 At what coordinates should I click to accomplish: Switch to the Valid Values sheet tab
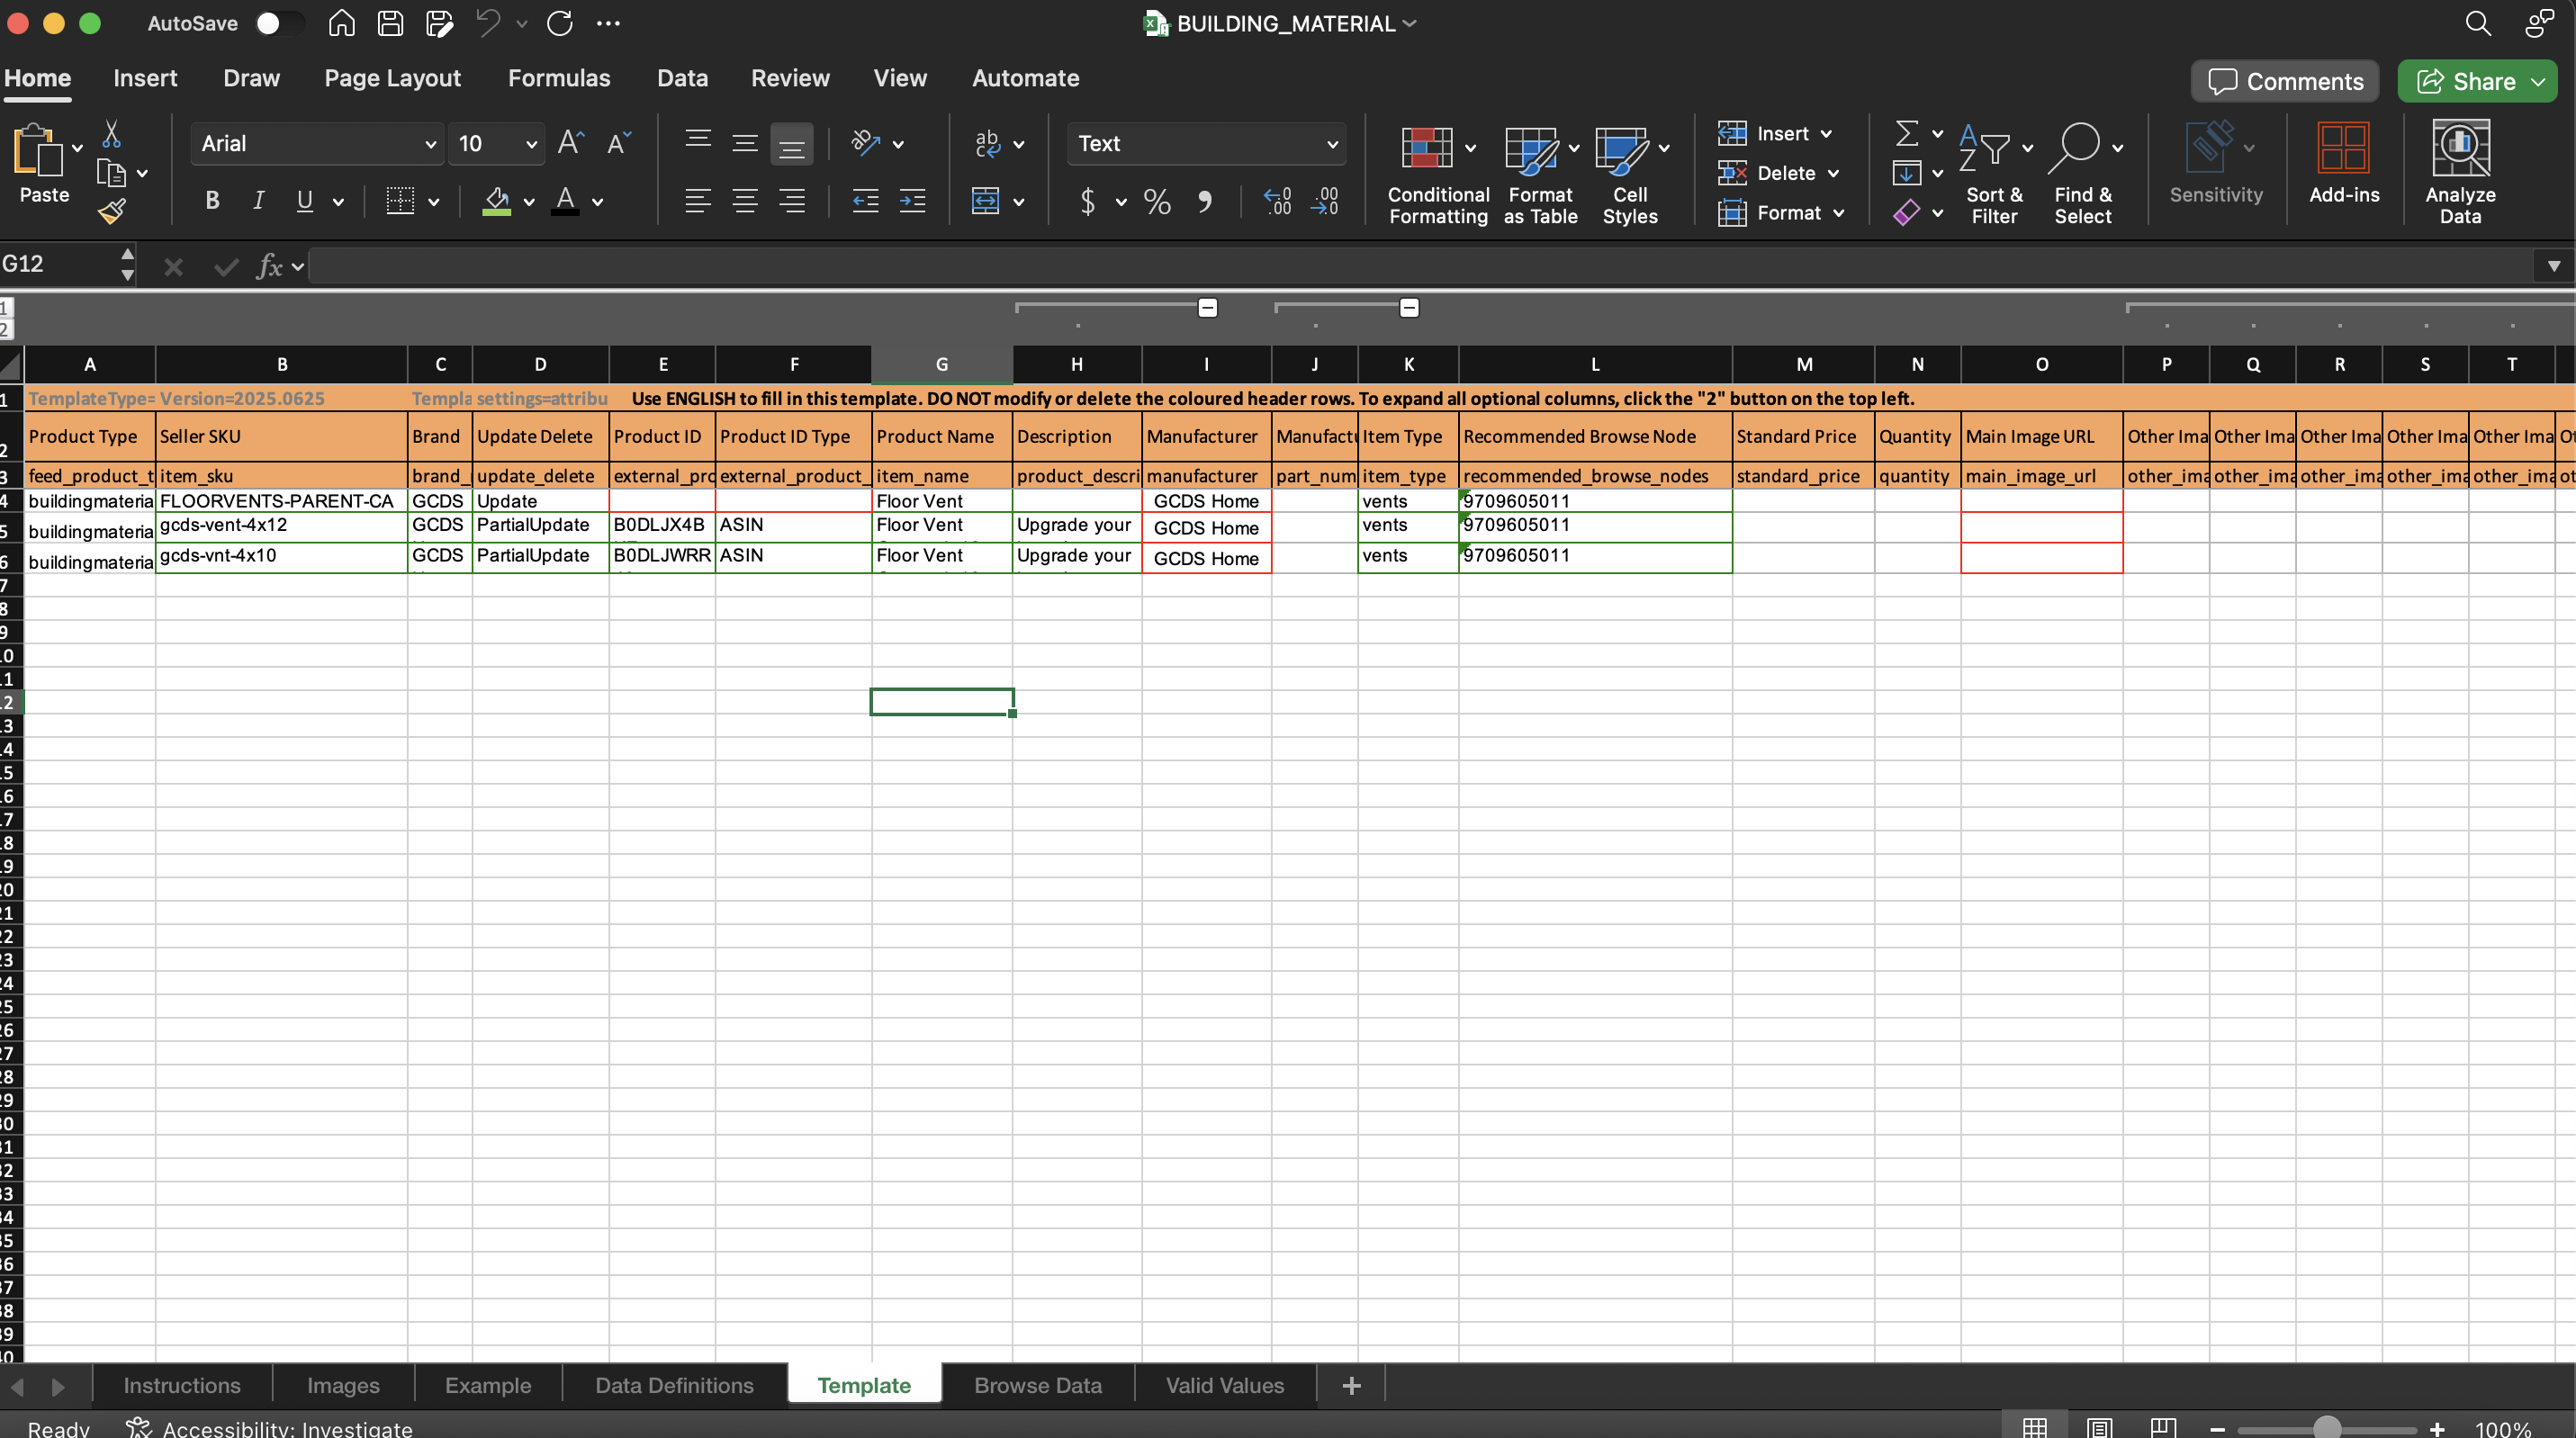click(x=1224, y=1385)
